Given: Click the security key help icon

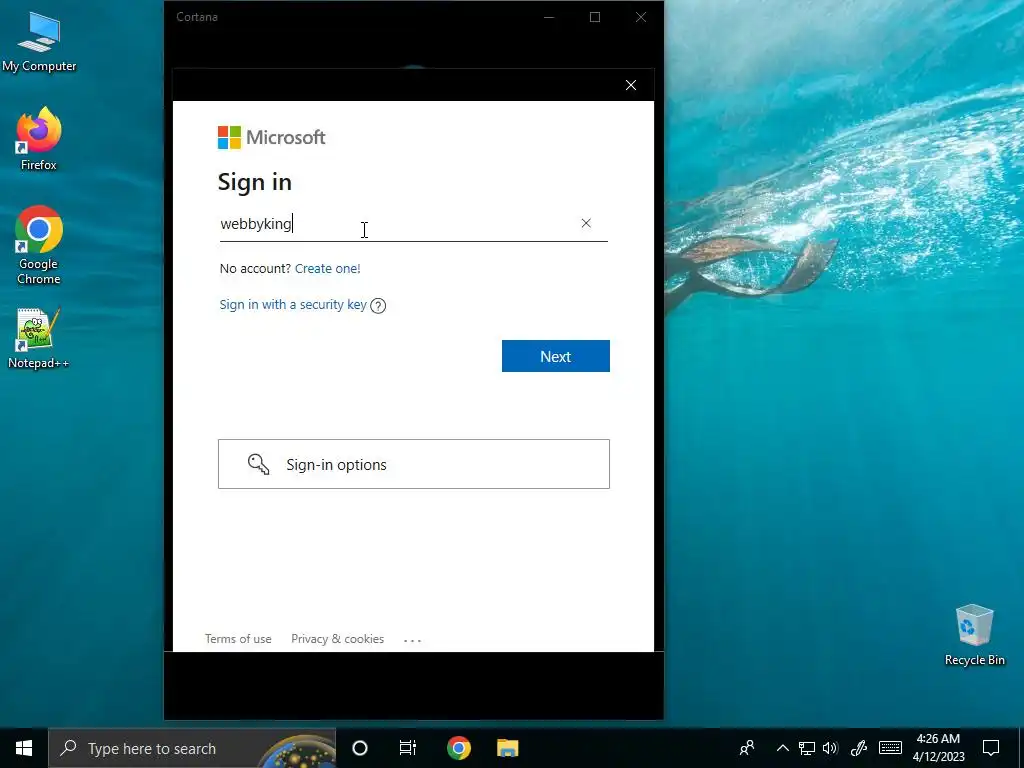Looking at the screenshot, I should (x=378, y=306).
